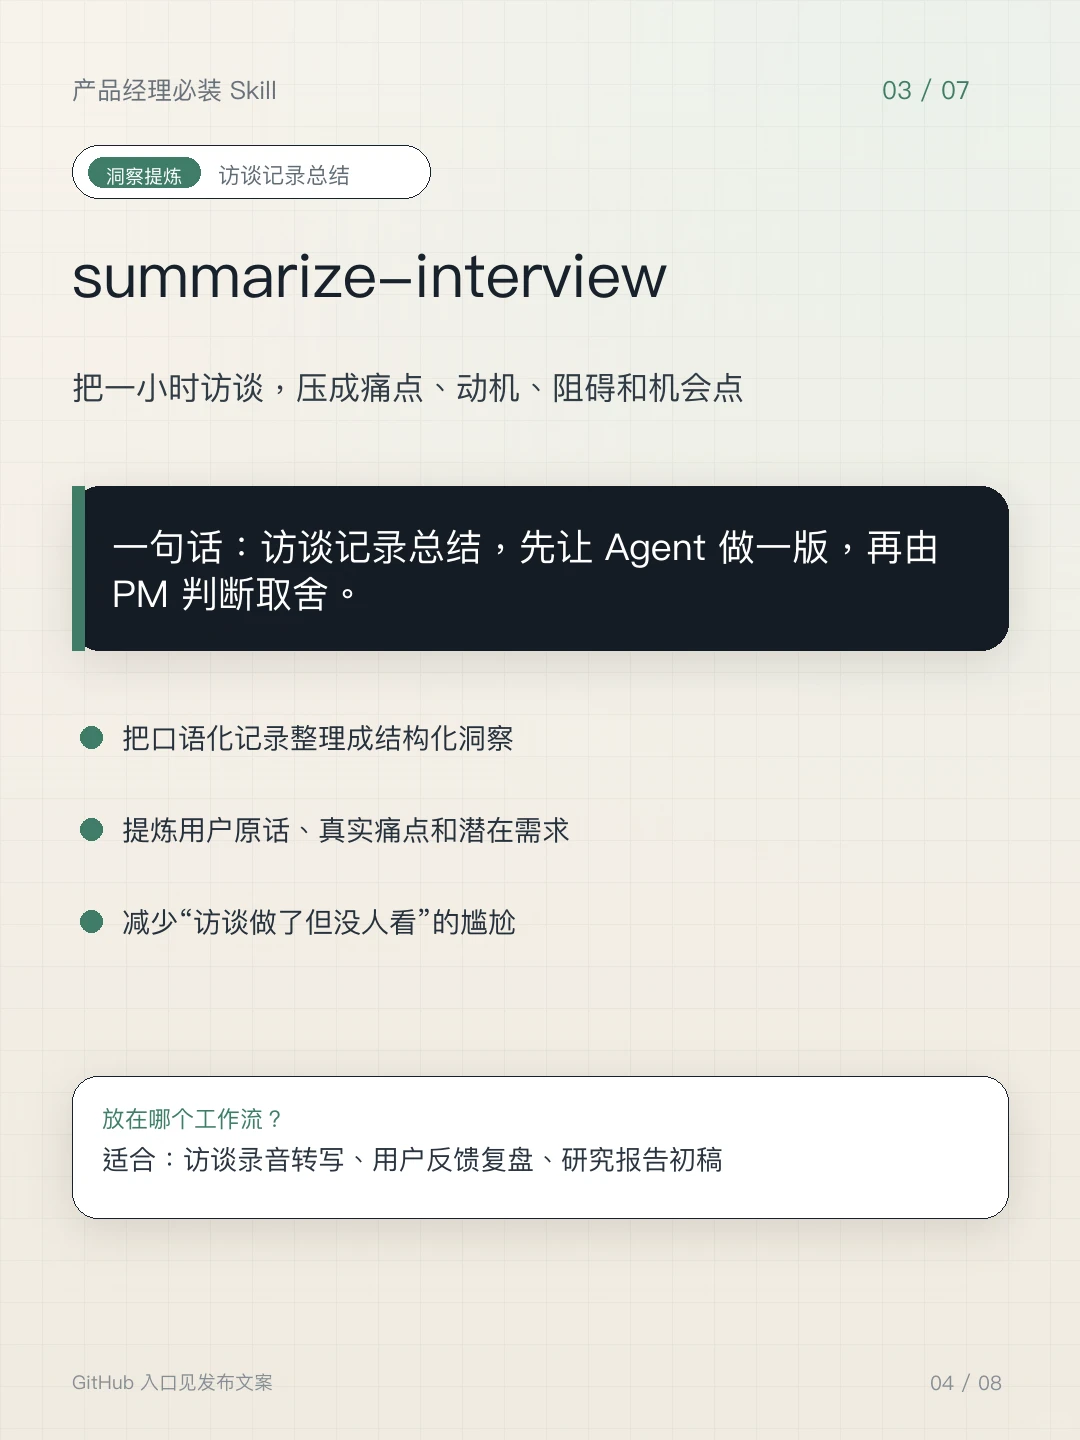
Task: Click the green 洞察提炼 tag pill
Action: (145, 174)
